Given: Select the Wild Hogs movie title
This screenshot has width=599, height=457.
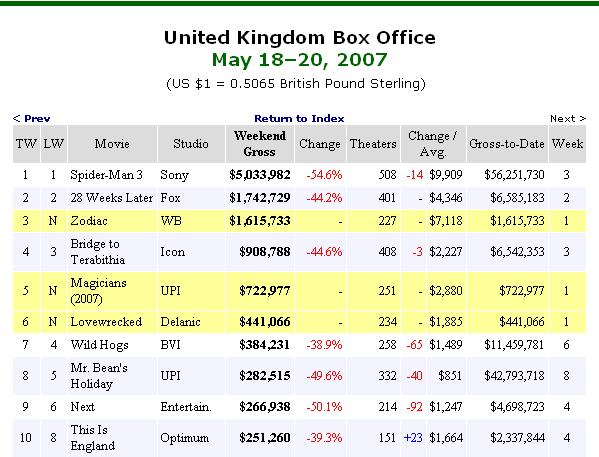Looking at the screenshot, I should [99, 345].
